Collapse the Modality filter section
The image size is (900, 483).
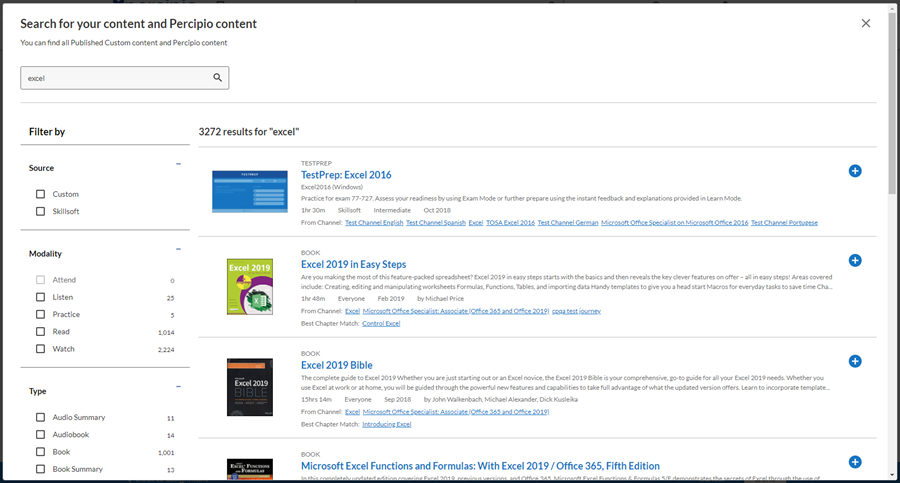pyautogui.click(x=179, y=249)
